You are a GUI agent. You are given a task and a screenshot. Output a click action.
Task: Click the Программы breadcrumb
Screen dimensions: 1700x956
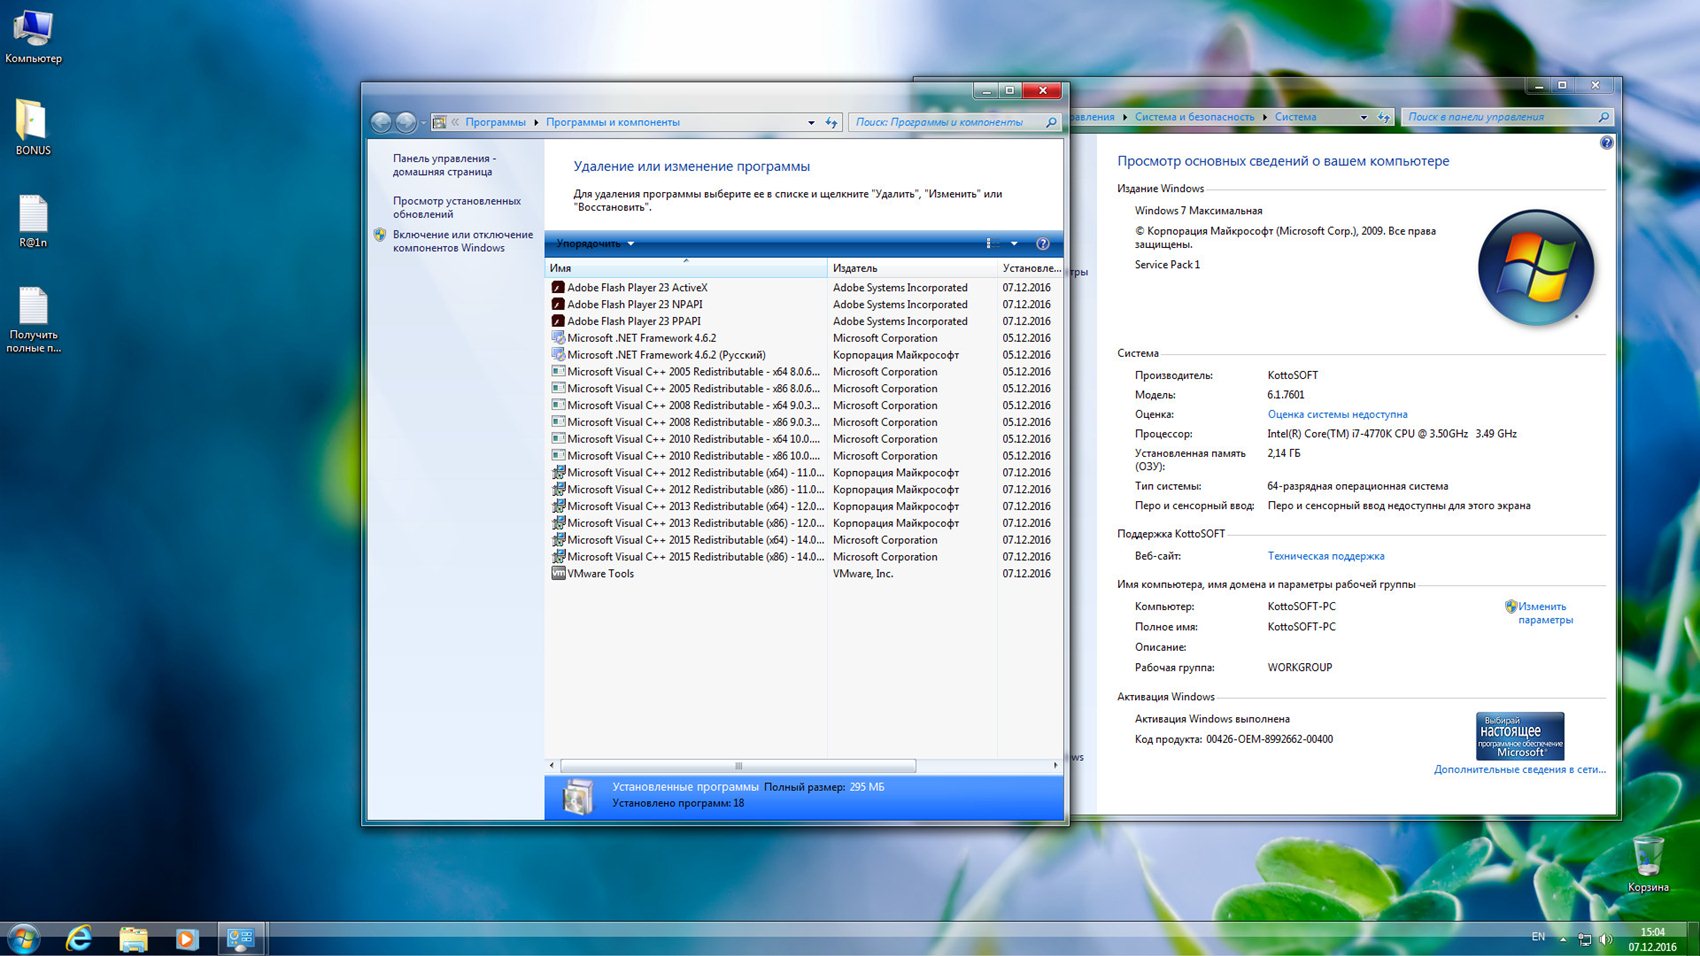pyautogui.click(x=495, y=122)
